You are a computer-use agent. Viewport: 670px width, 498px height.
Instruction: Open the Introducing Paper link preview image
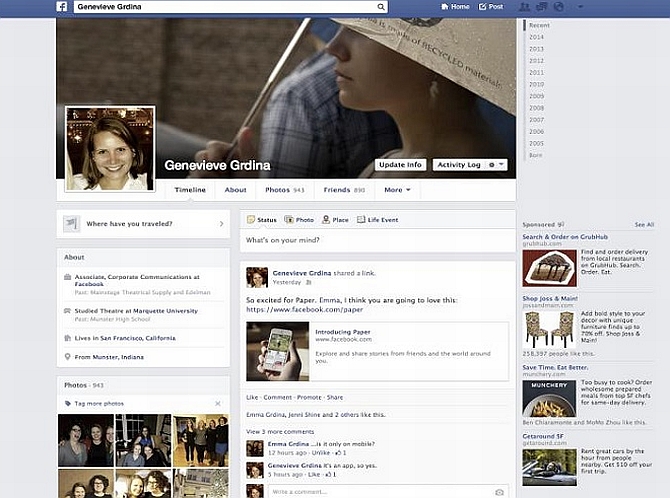[x=277, y=351]
